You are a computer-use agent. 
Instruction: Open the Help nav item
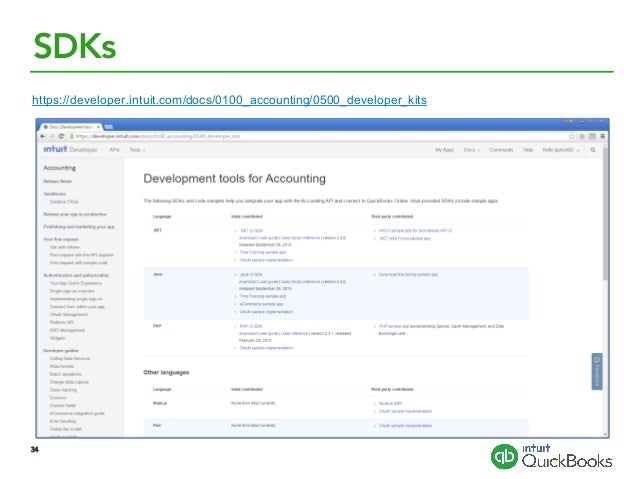(x=528, y=150)
